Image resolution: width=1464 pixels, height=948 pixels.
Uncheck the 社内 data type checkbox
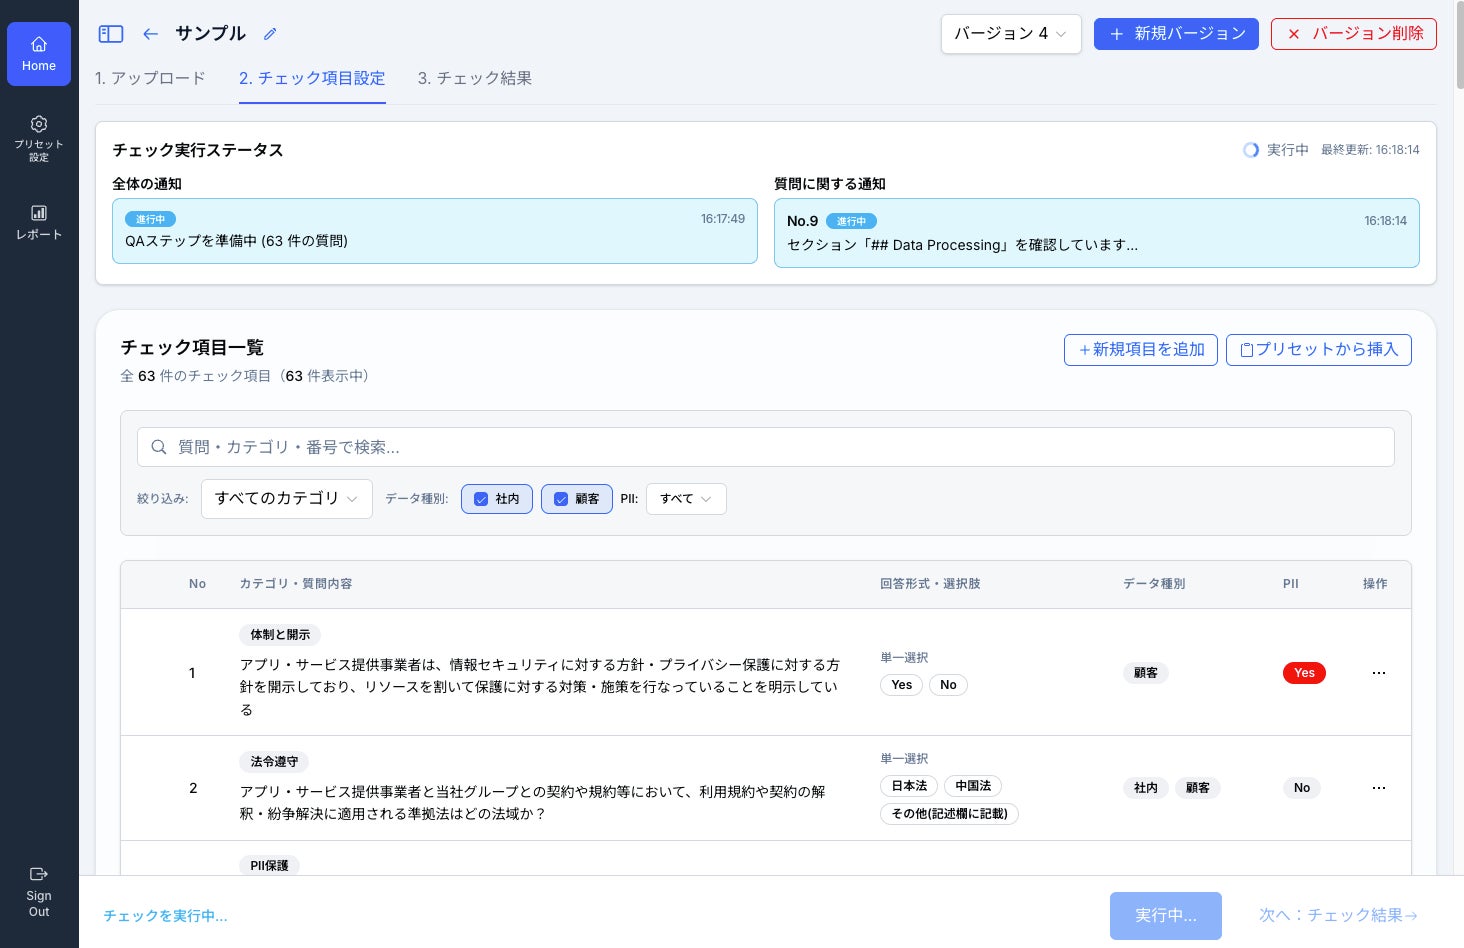pos(481,499)
